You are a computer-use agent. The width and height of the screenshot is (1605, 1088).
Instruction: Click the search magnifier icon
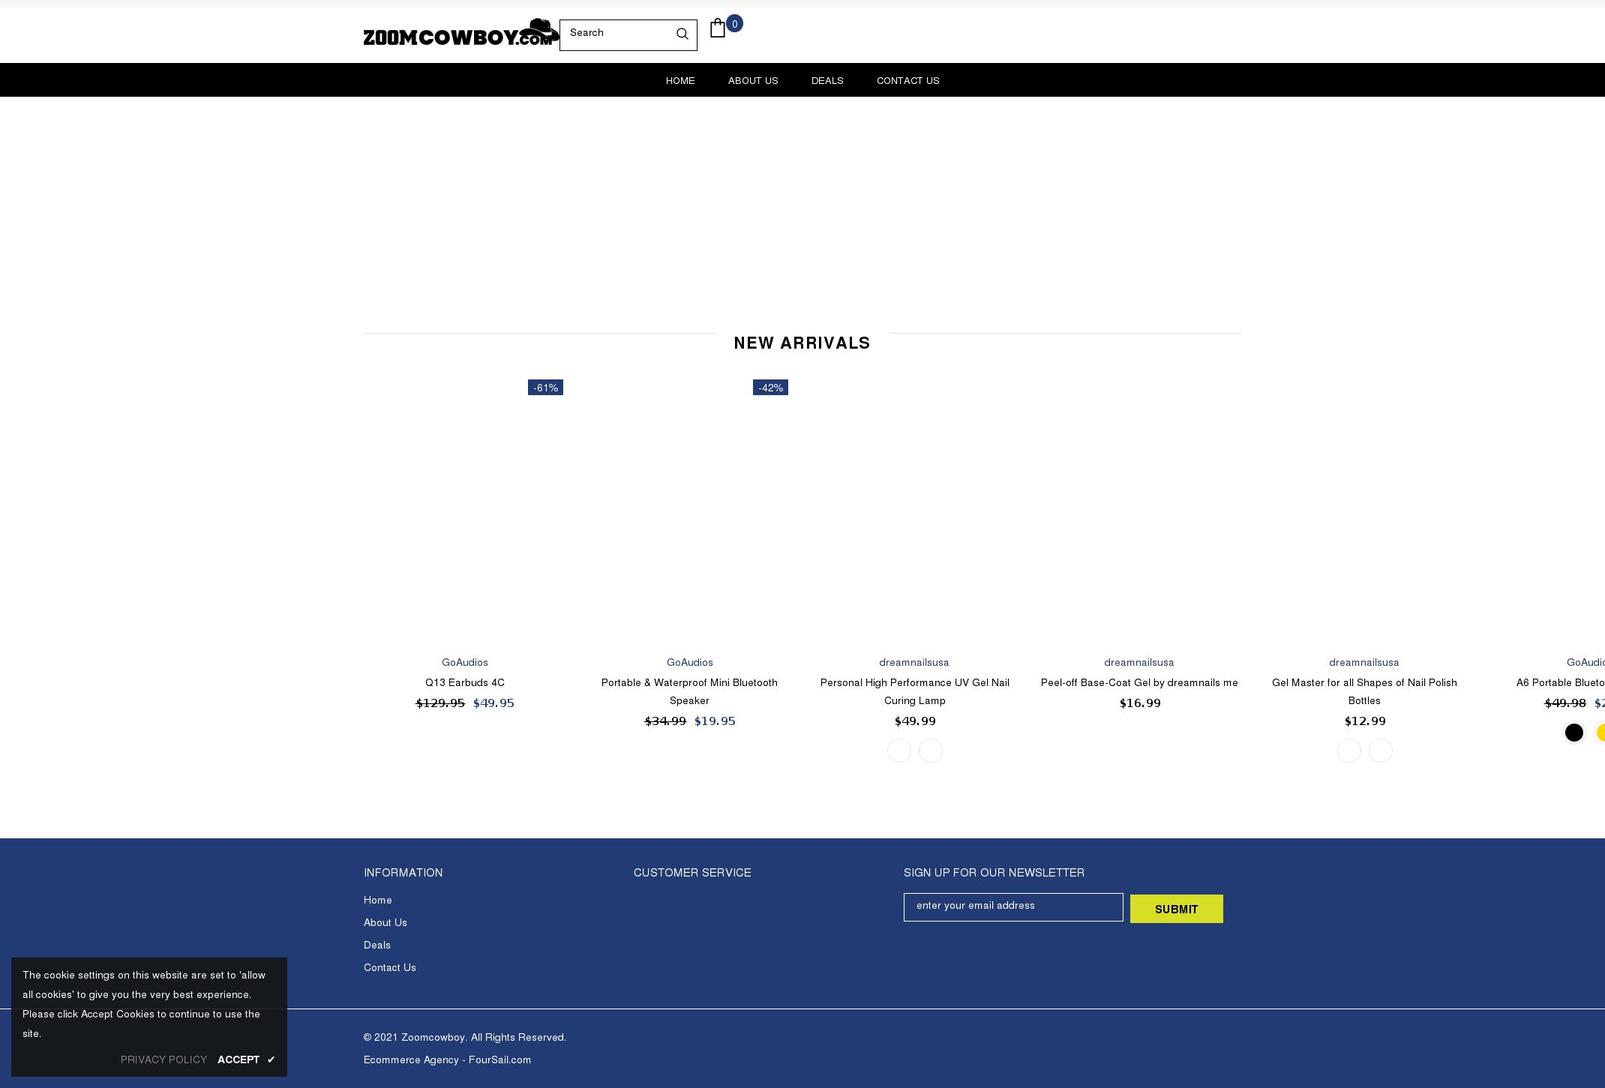[682, 33]
